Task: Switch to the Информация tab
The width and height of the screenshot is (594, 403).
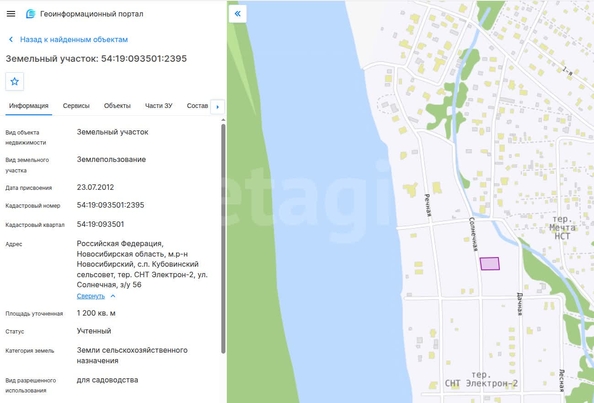Action: [29, 106]
